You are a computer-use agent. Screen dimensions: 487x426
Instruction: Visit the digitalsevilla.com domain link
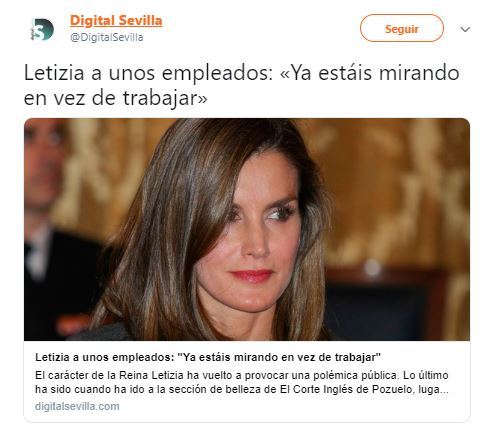pos(77,406)
